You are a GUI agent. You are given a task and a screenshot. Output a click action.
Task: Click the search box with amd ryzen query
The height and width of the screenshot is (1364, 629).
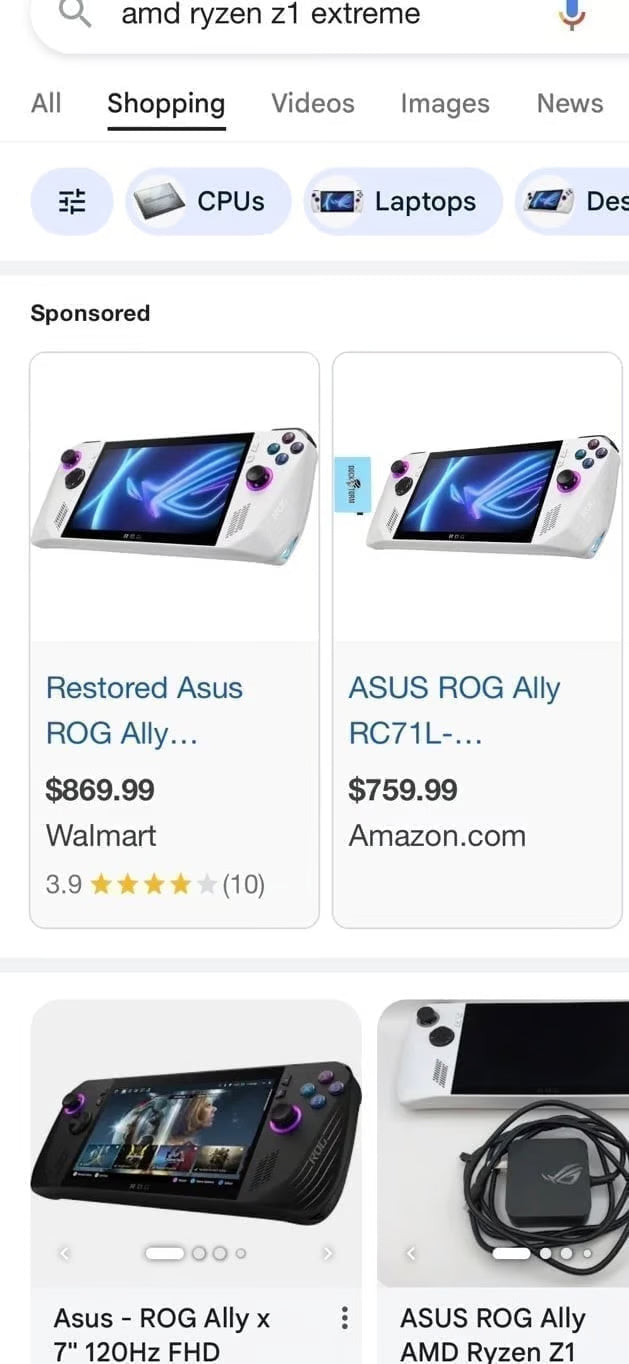point(300,14)
